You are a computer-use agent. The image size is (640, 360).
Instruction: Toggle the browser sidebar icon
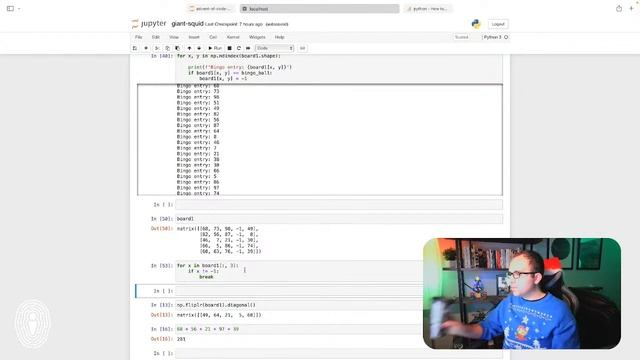pos(11,9)
